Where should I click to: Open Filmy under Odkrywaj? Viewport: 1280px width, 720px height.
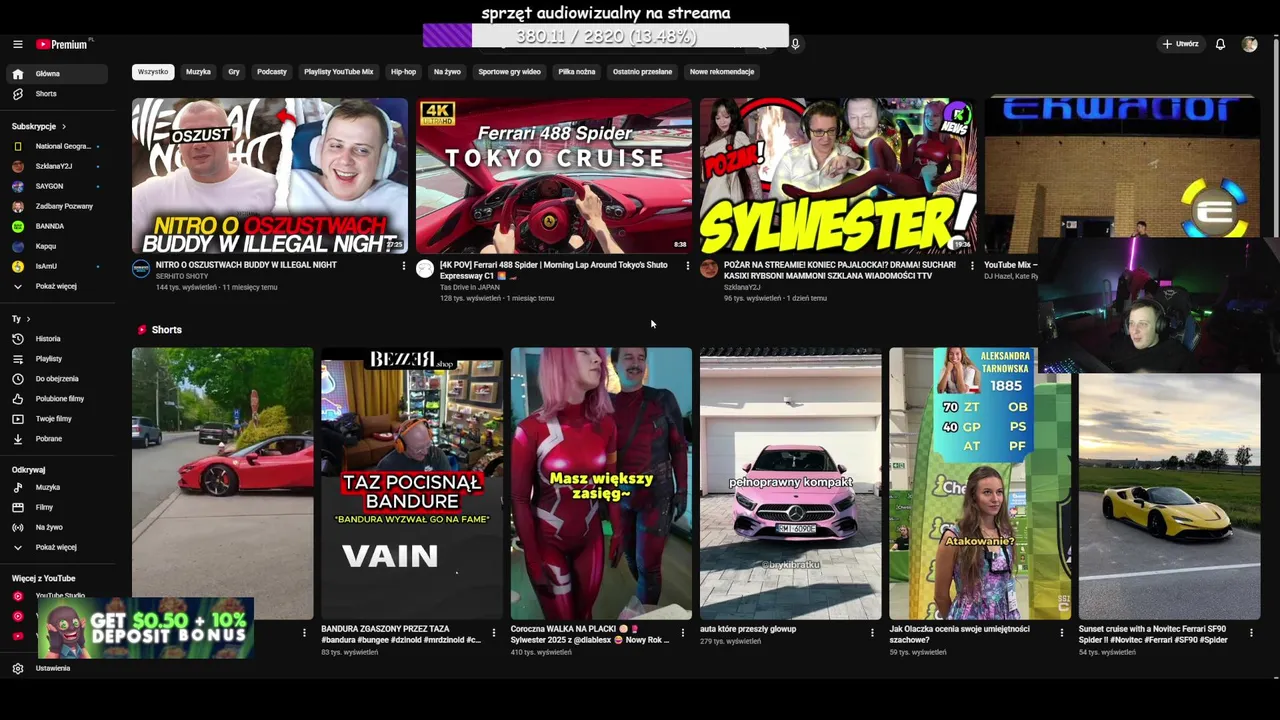tap(58, 507)
